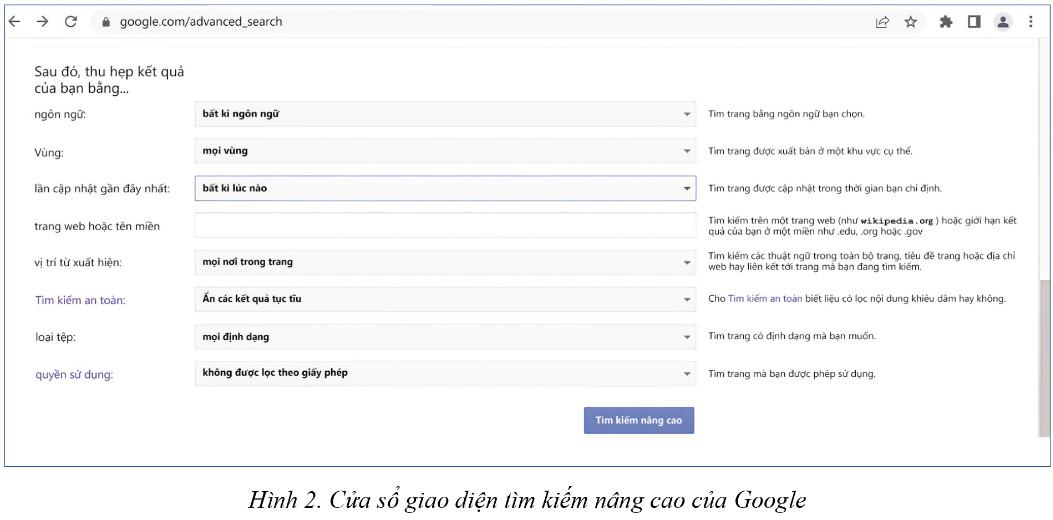Image resolution: width=1053 pixels, height=520 pixels.
Task: Click the 'Tìm kiếm nâng cao' button
Action: tap(639, 421)
